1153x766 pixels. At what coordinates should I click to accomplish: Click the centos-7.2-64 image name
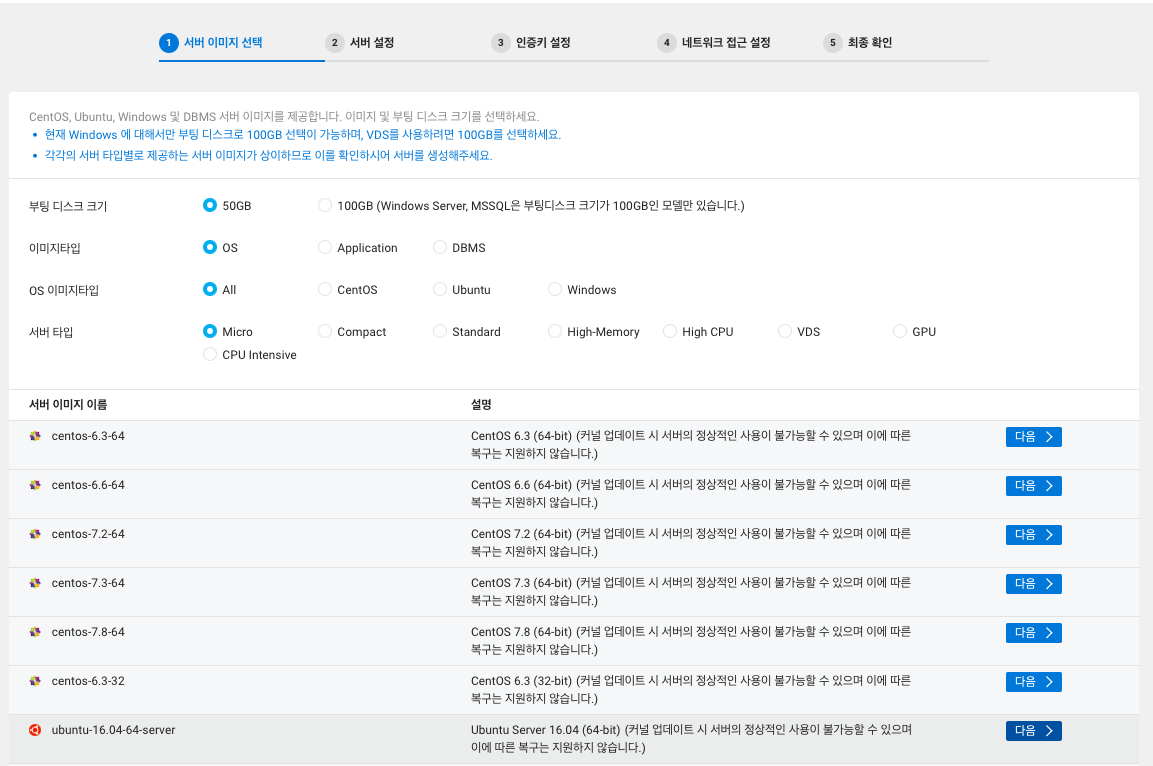[88, 534]
